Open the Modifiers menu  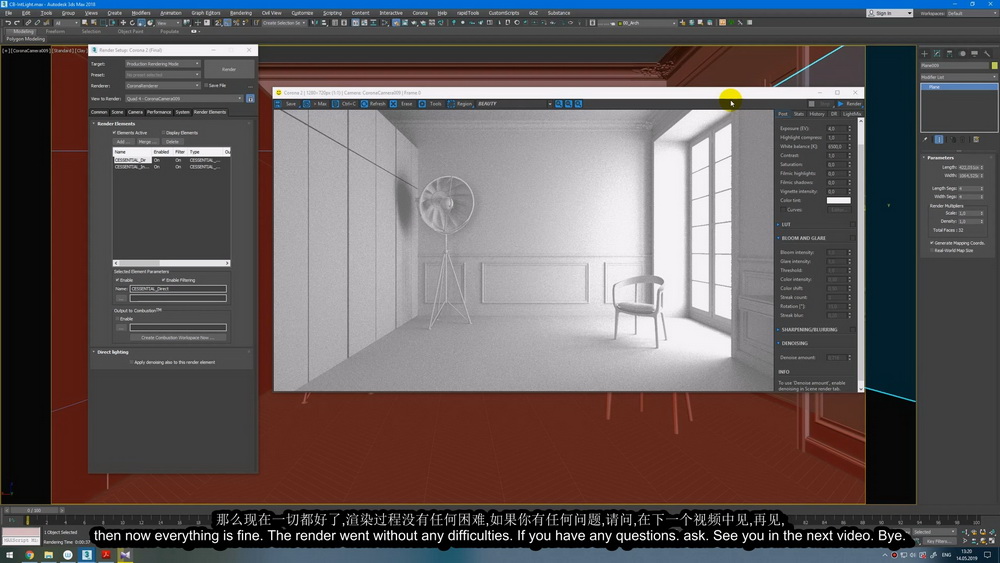pos(140,13)
